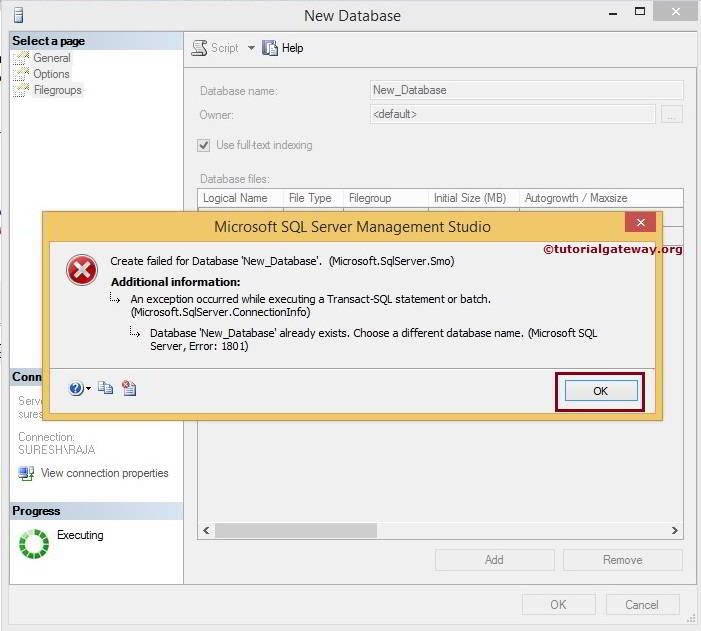The image size is (701, 631).
Task: Click the File Type column header
Action: [313, 198]
